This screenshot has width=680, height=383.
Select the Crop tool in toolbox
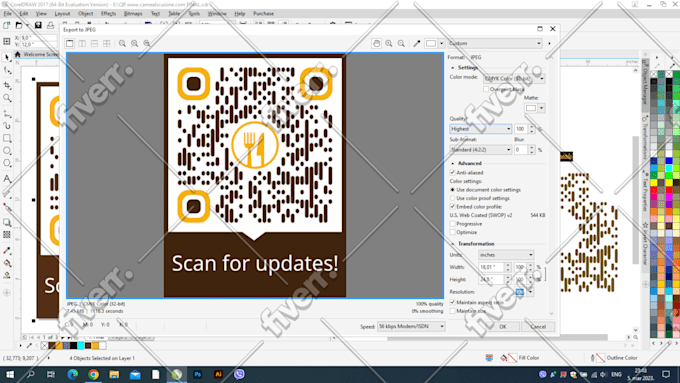click(7, 85)
